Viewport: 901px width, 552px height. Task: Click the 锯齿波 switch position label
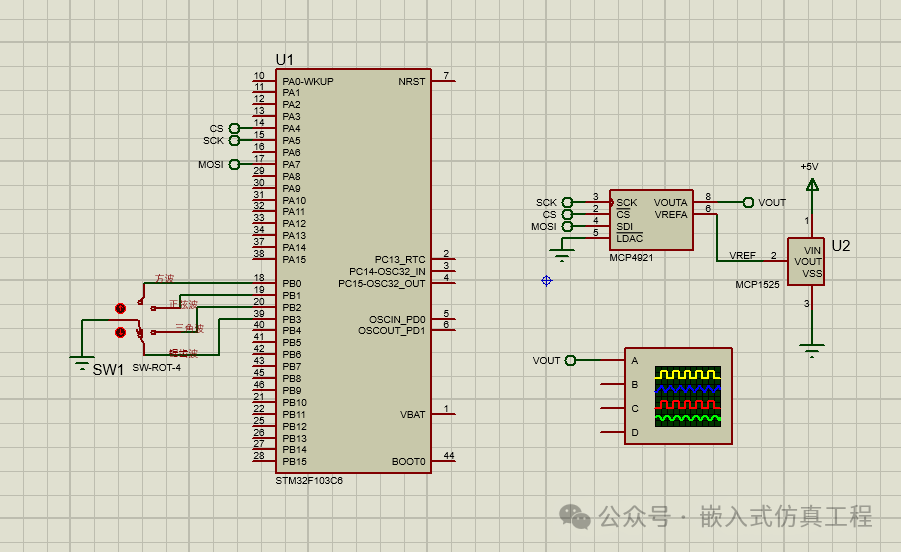tap(183, 353)
